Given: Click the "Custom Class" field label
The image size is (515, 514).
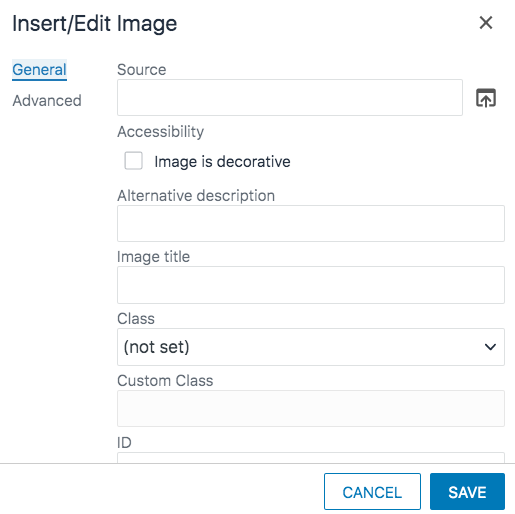Looking at the screenshot, I should click(x=165, y=381).
